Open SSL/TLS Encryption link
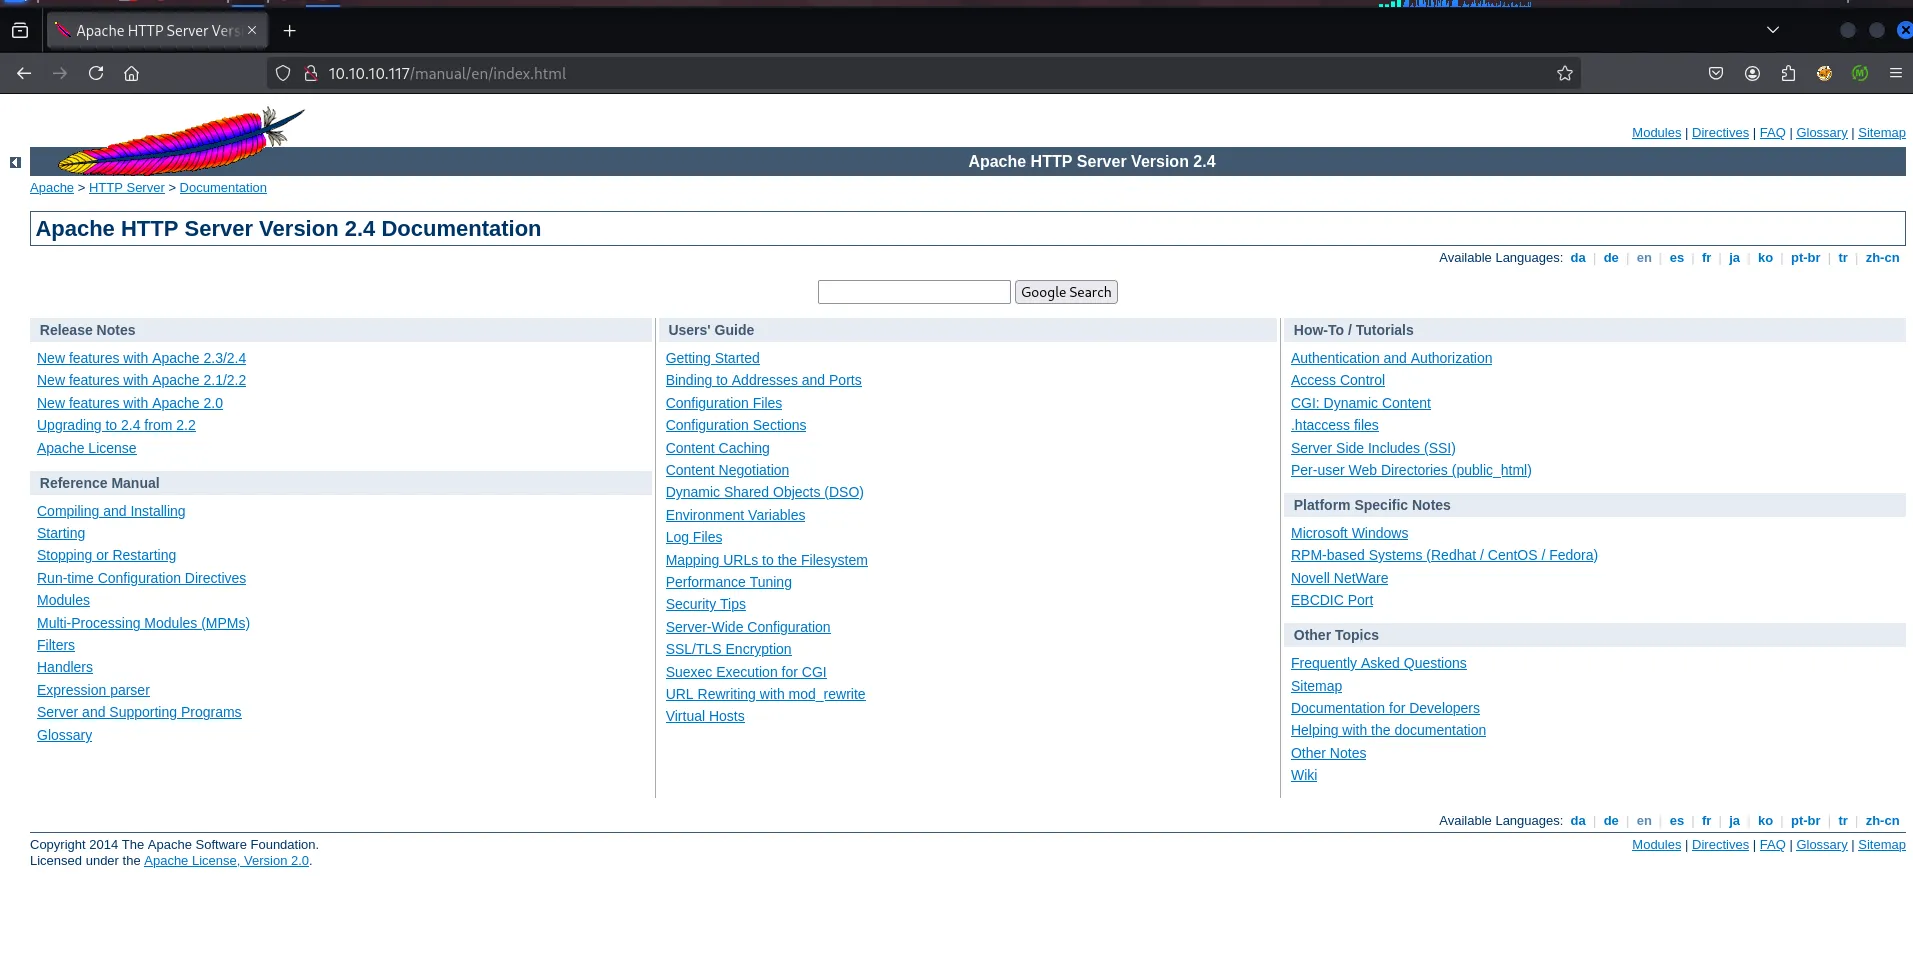 click(729, 649)
